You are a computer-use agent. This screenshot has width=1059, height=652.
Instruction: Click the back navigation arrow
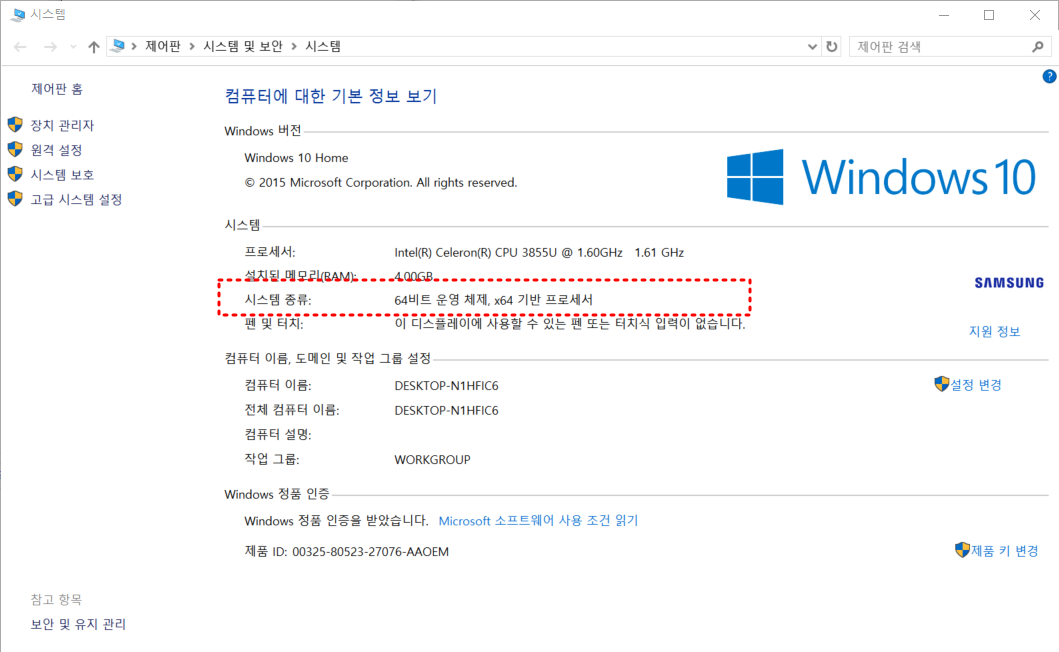point(20,47)
